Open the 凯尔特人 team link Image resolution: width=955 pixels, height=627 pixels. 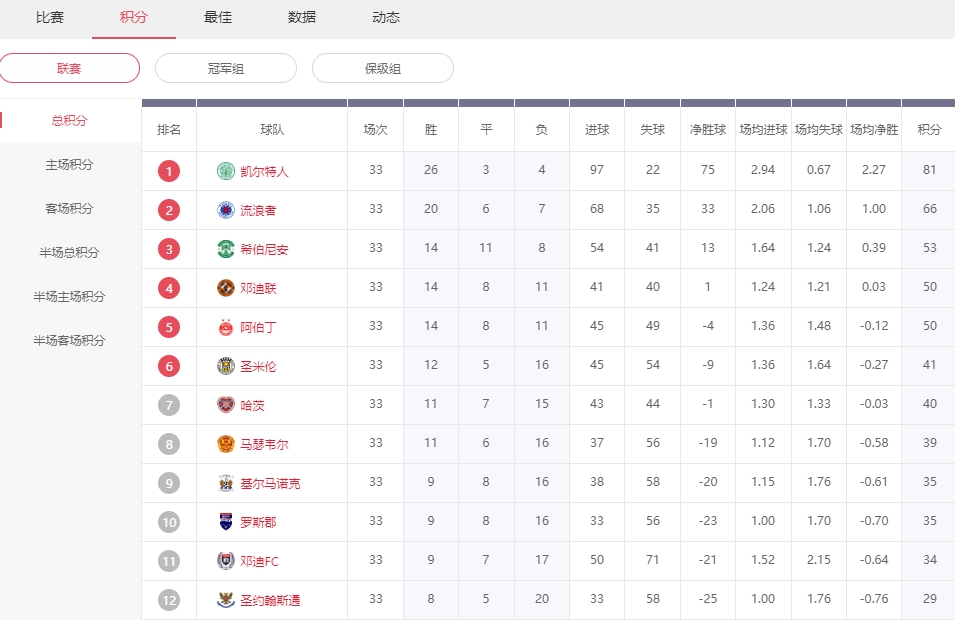[264, 171]
